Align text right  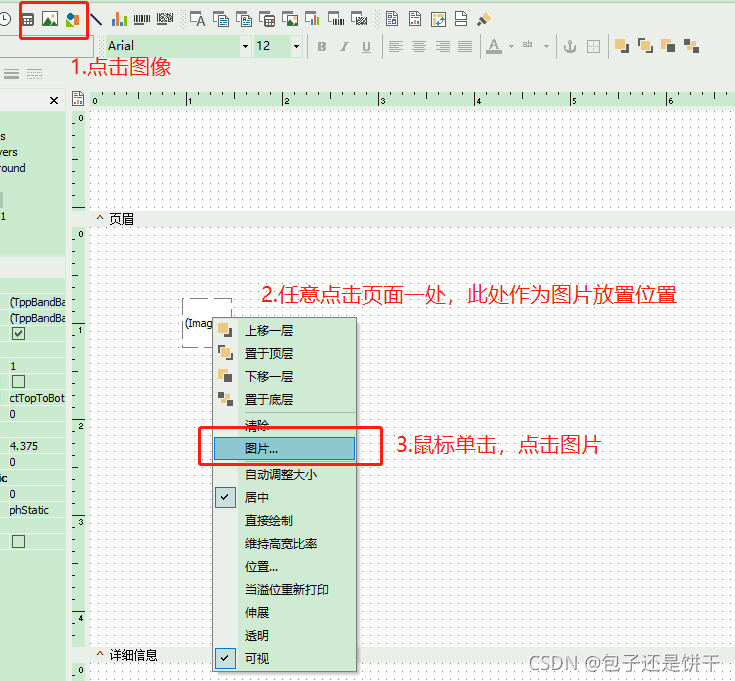tap(442, 46)
